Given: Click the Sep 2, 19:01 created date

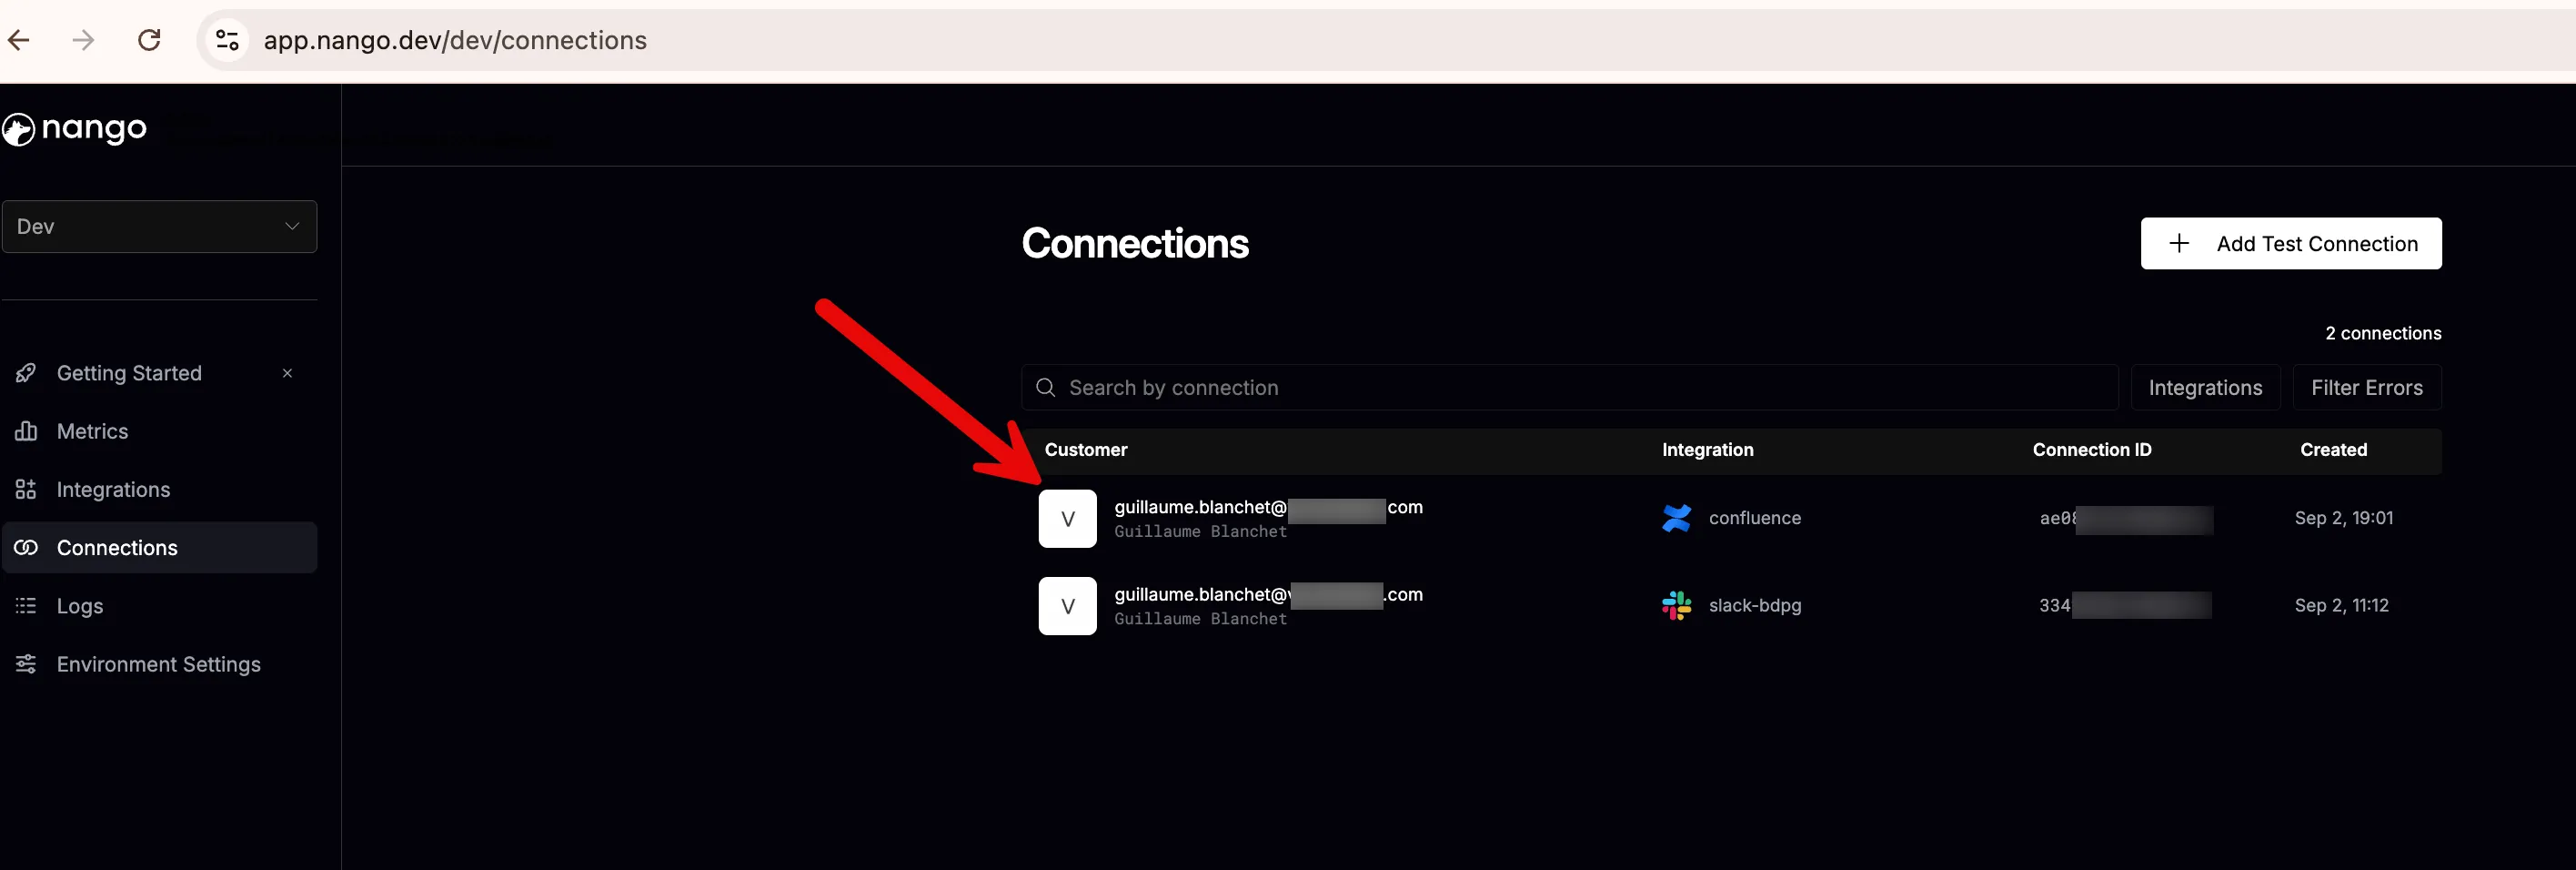Looking at the screenshot, I should pos(2343,518).
